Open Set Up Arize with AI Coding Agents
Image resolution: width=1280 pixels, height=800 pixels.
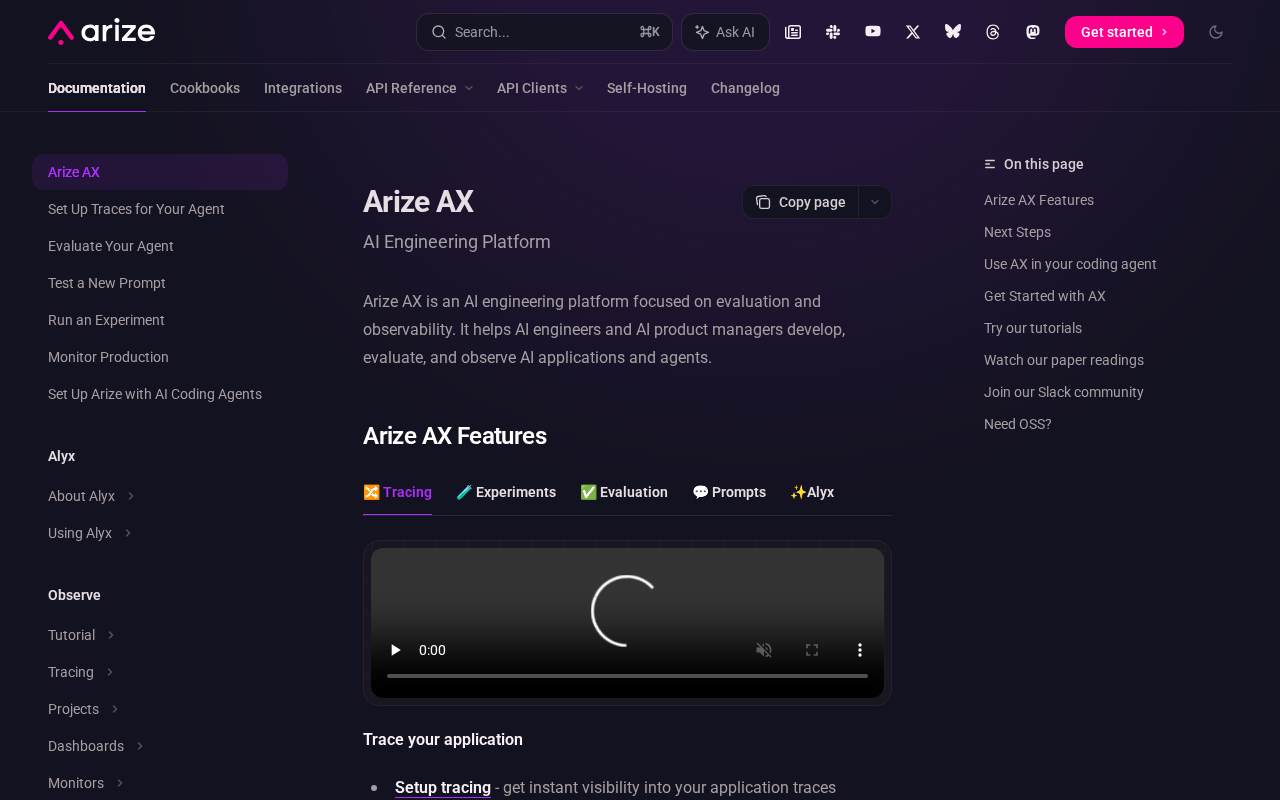pos(155,394)
